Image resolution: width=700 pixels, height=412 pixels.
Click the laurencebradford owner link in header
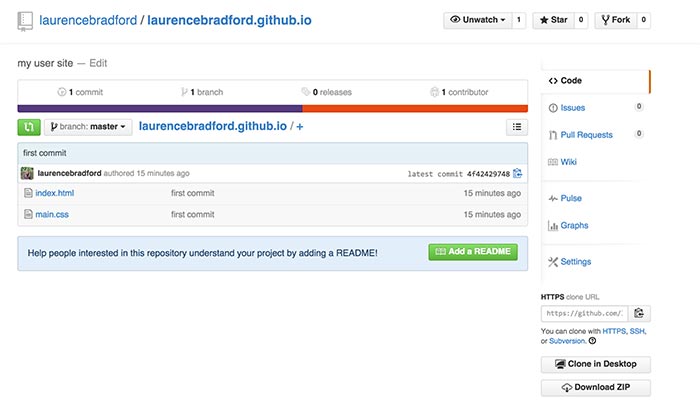point(88,21)
